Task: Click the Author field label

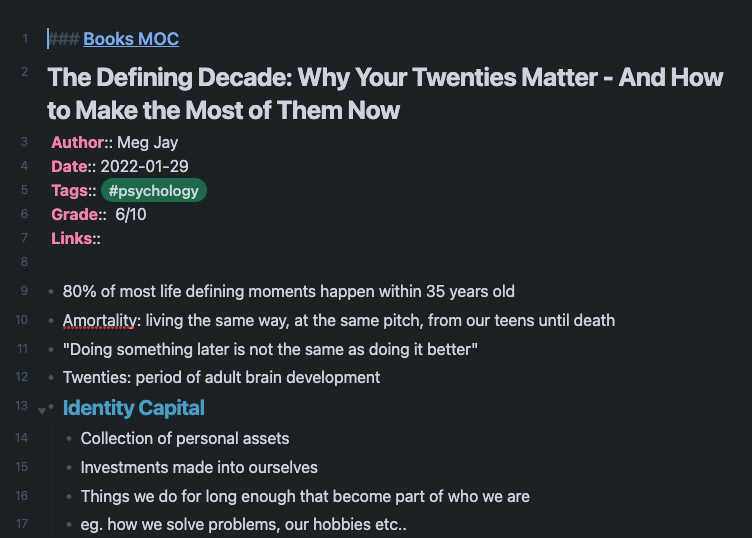Action: pyautogui.click(x=78, y=142)
